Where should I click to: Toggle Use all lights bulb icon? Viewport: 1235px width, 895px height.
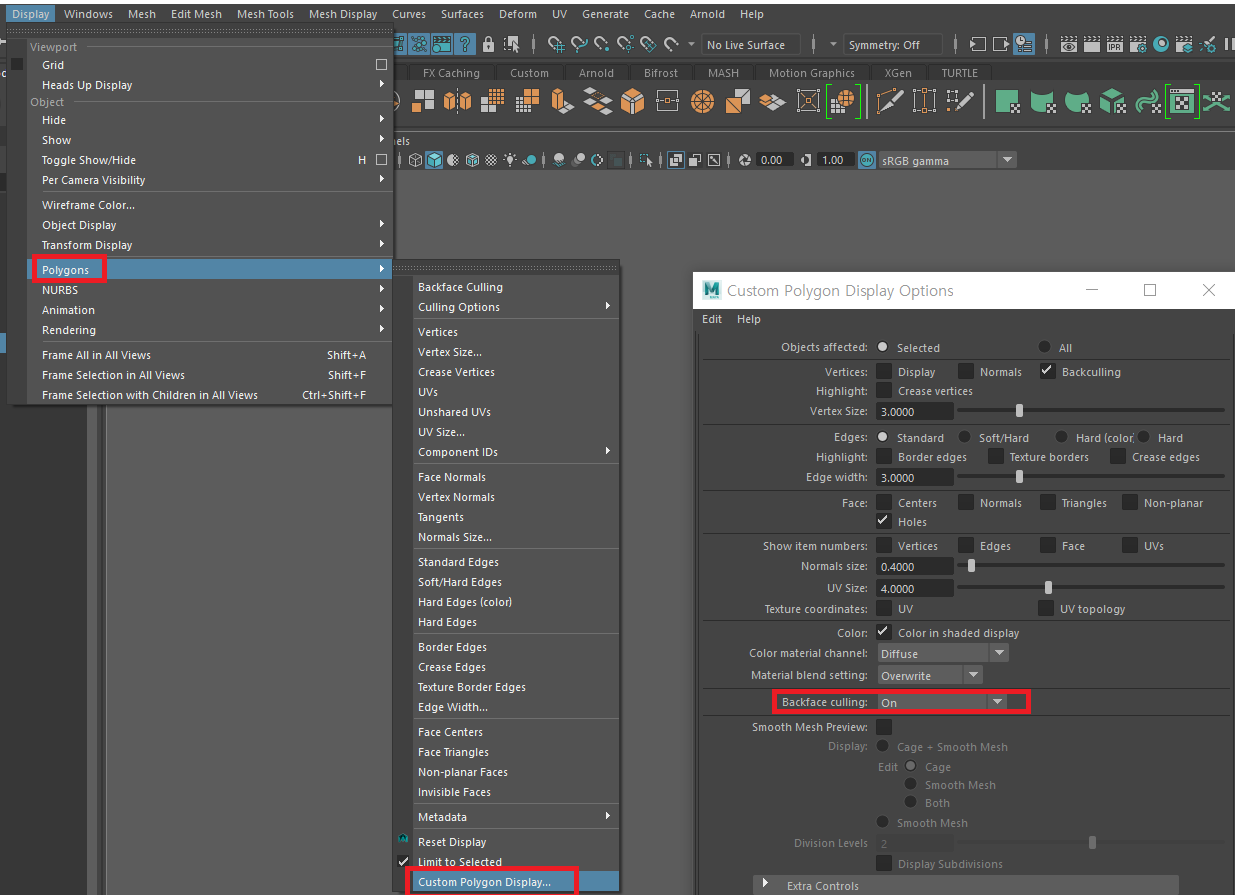pyautogui.click(x=510, y=160)
